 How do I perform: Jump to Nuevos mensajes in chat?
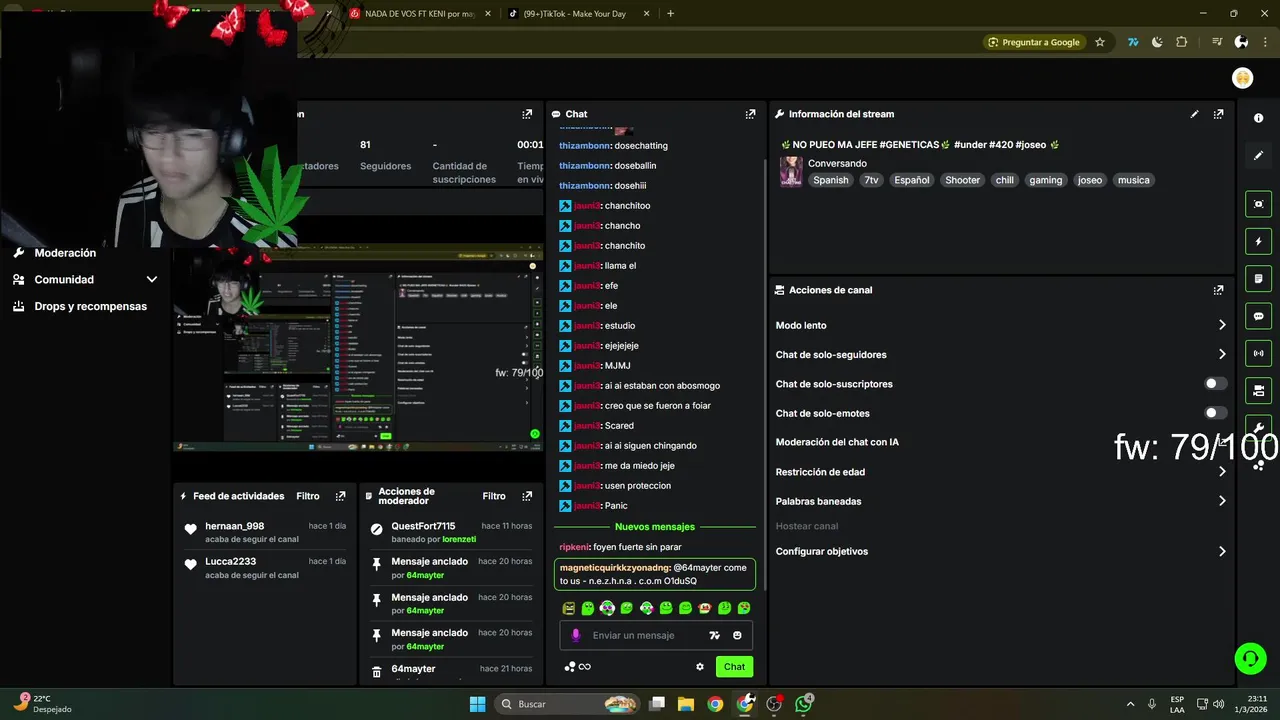[x=654, y=527]
